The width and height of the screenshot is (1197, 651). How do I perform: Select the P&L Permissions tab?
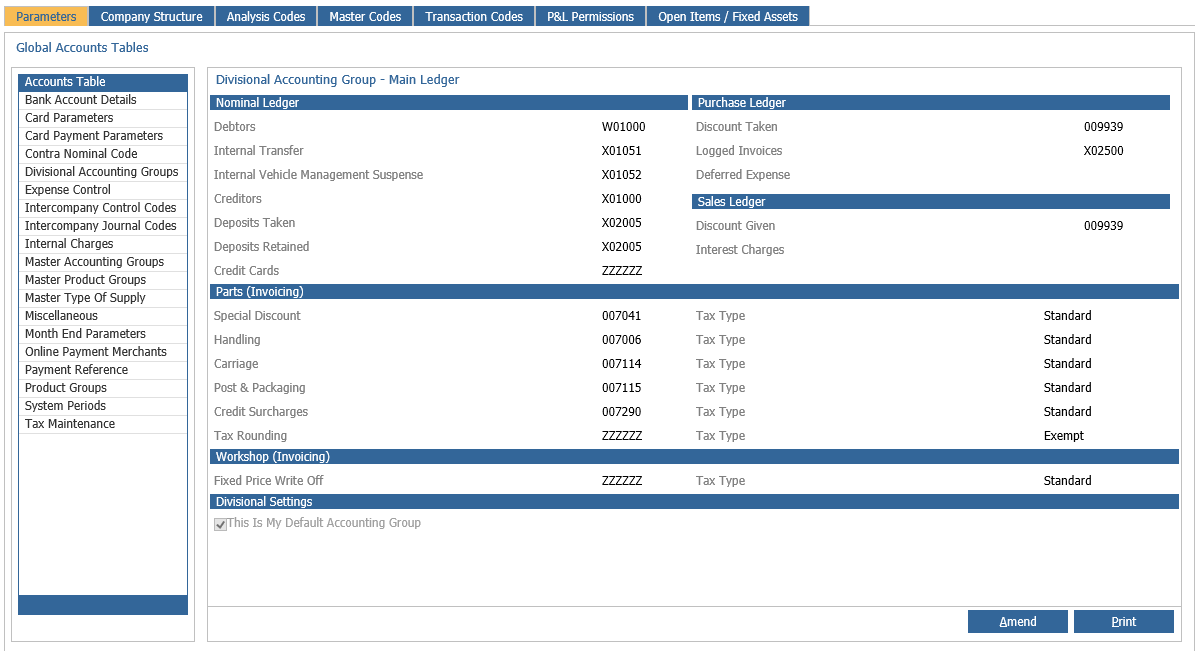[590, 16]
